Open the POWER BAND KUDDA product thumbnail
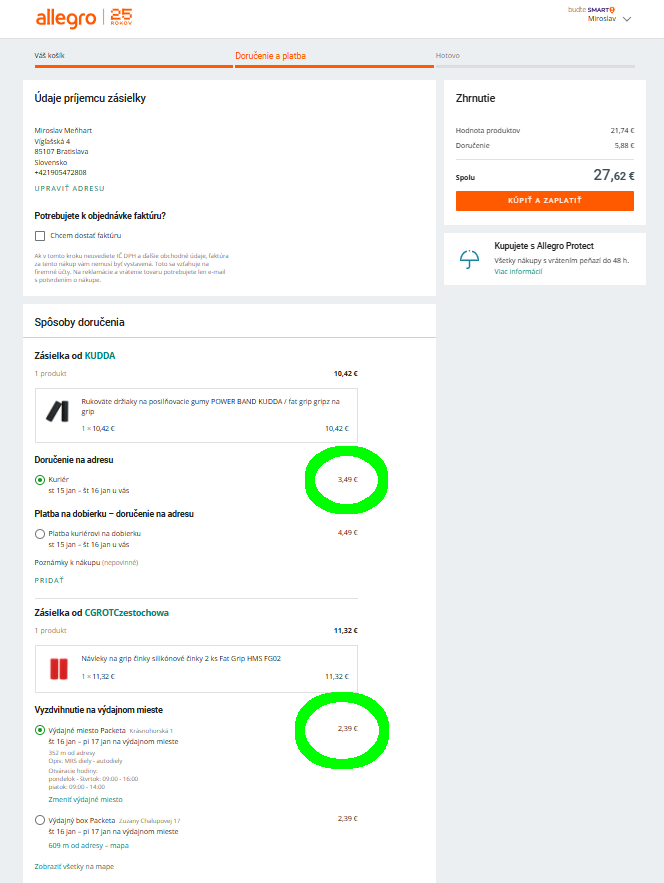Screen dimensions: 664x883 pos(55,409)
